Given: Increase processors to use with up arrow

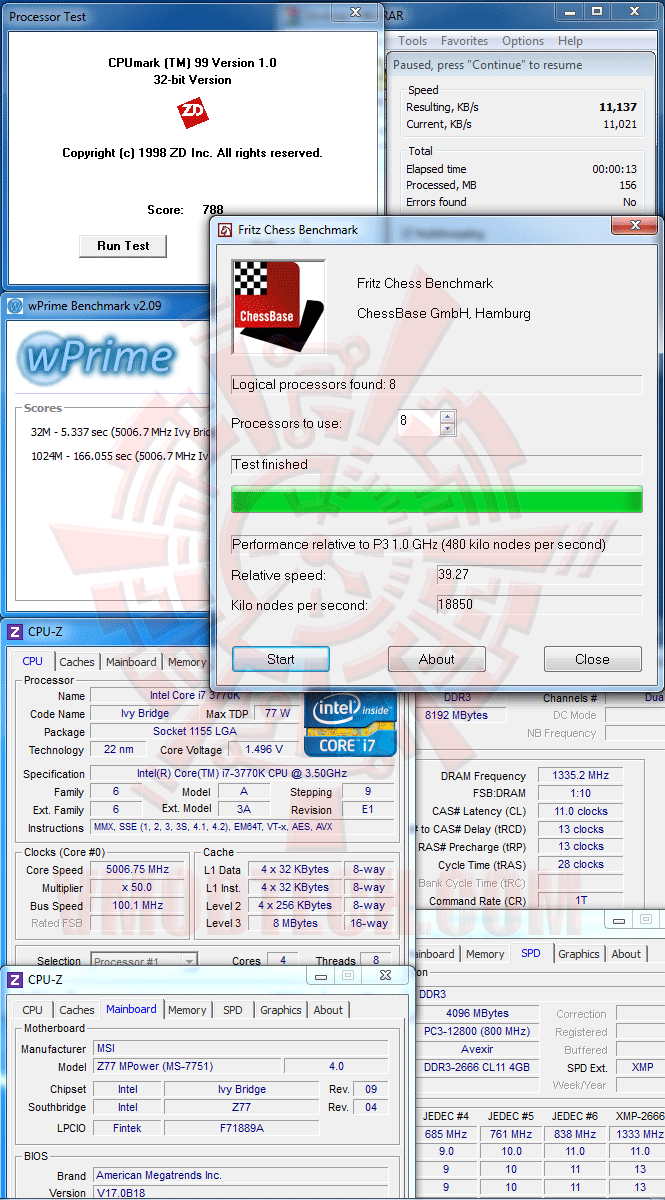Looking at the screenshot, I should pyautogui.click(x=447, y=416).
